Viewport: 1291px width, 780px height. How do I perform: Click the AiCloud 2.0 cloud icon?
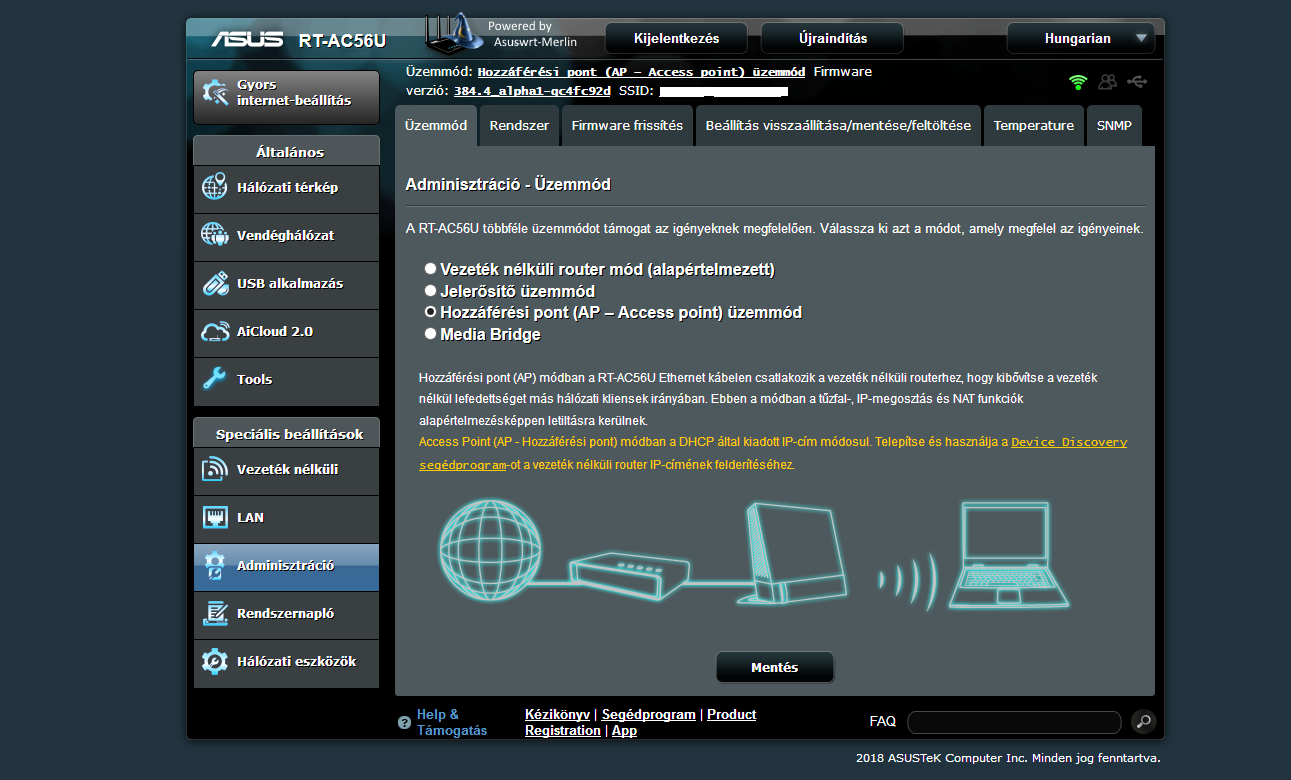click(215, 331)
